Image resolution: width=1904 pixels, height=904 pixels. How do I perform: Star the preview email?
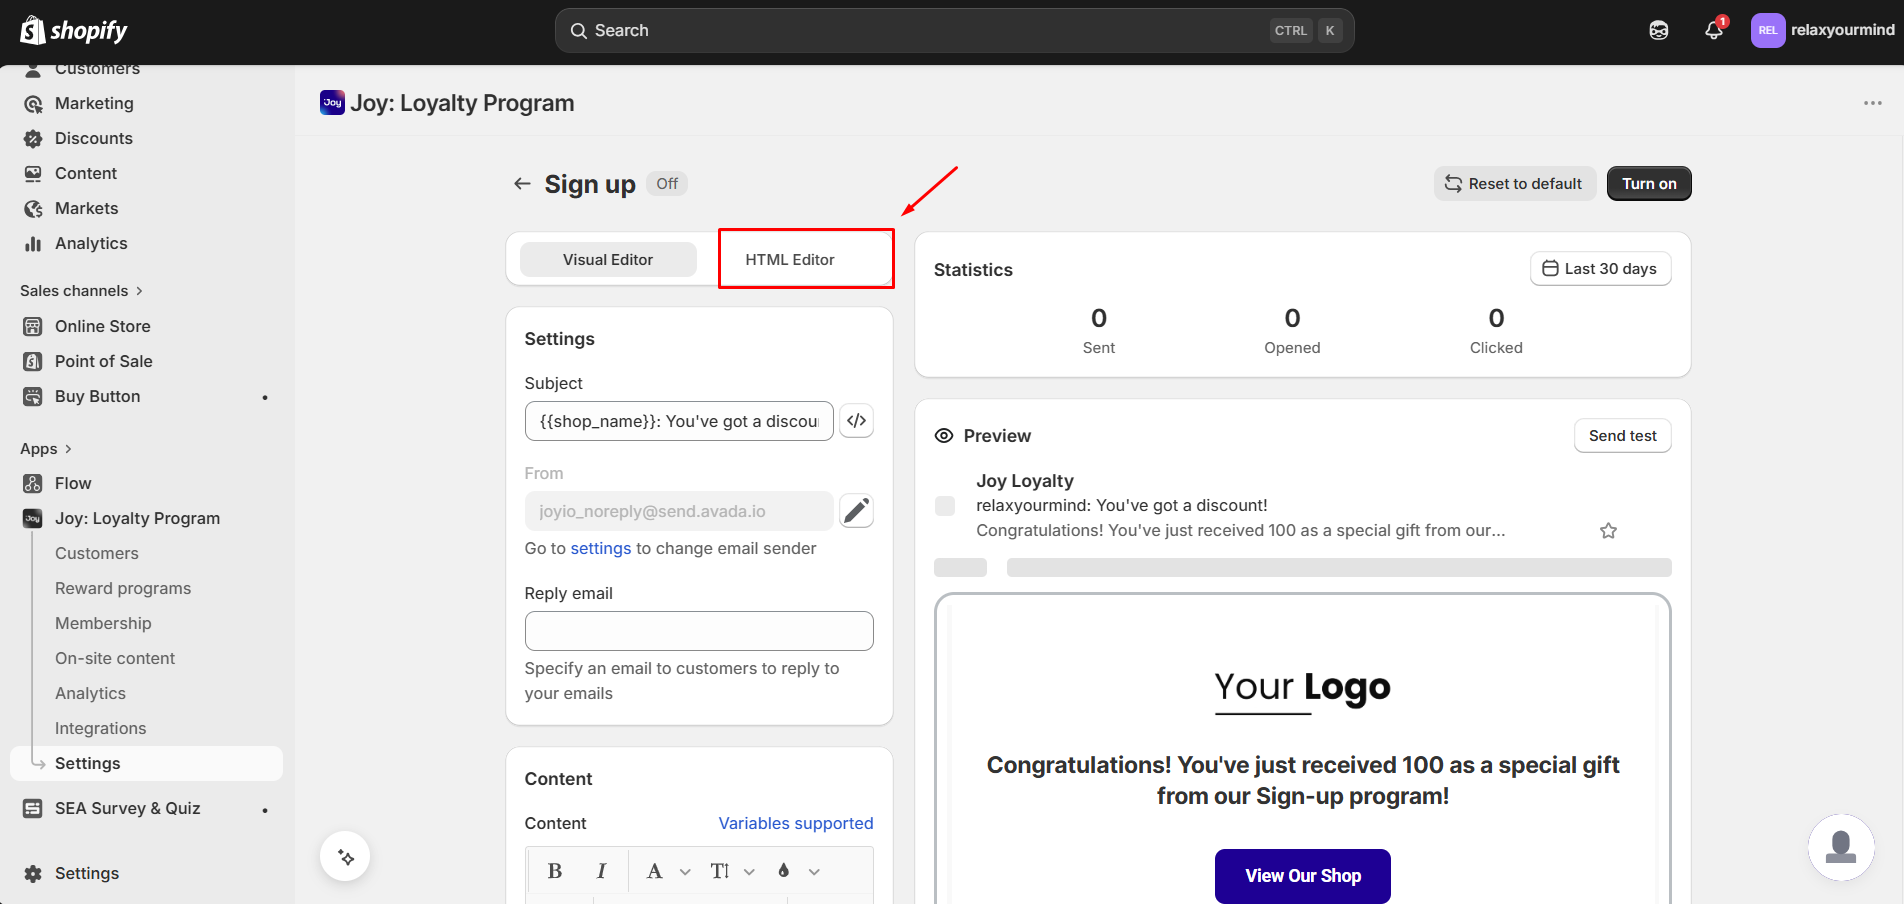click(1608, 531)
